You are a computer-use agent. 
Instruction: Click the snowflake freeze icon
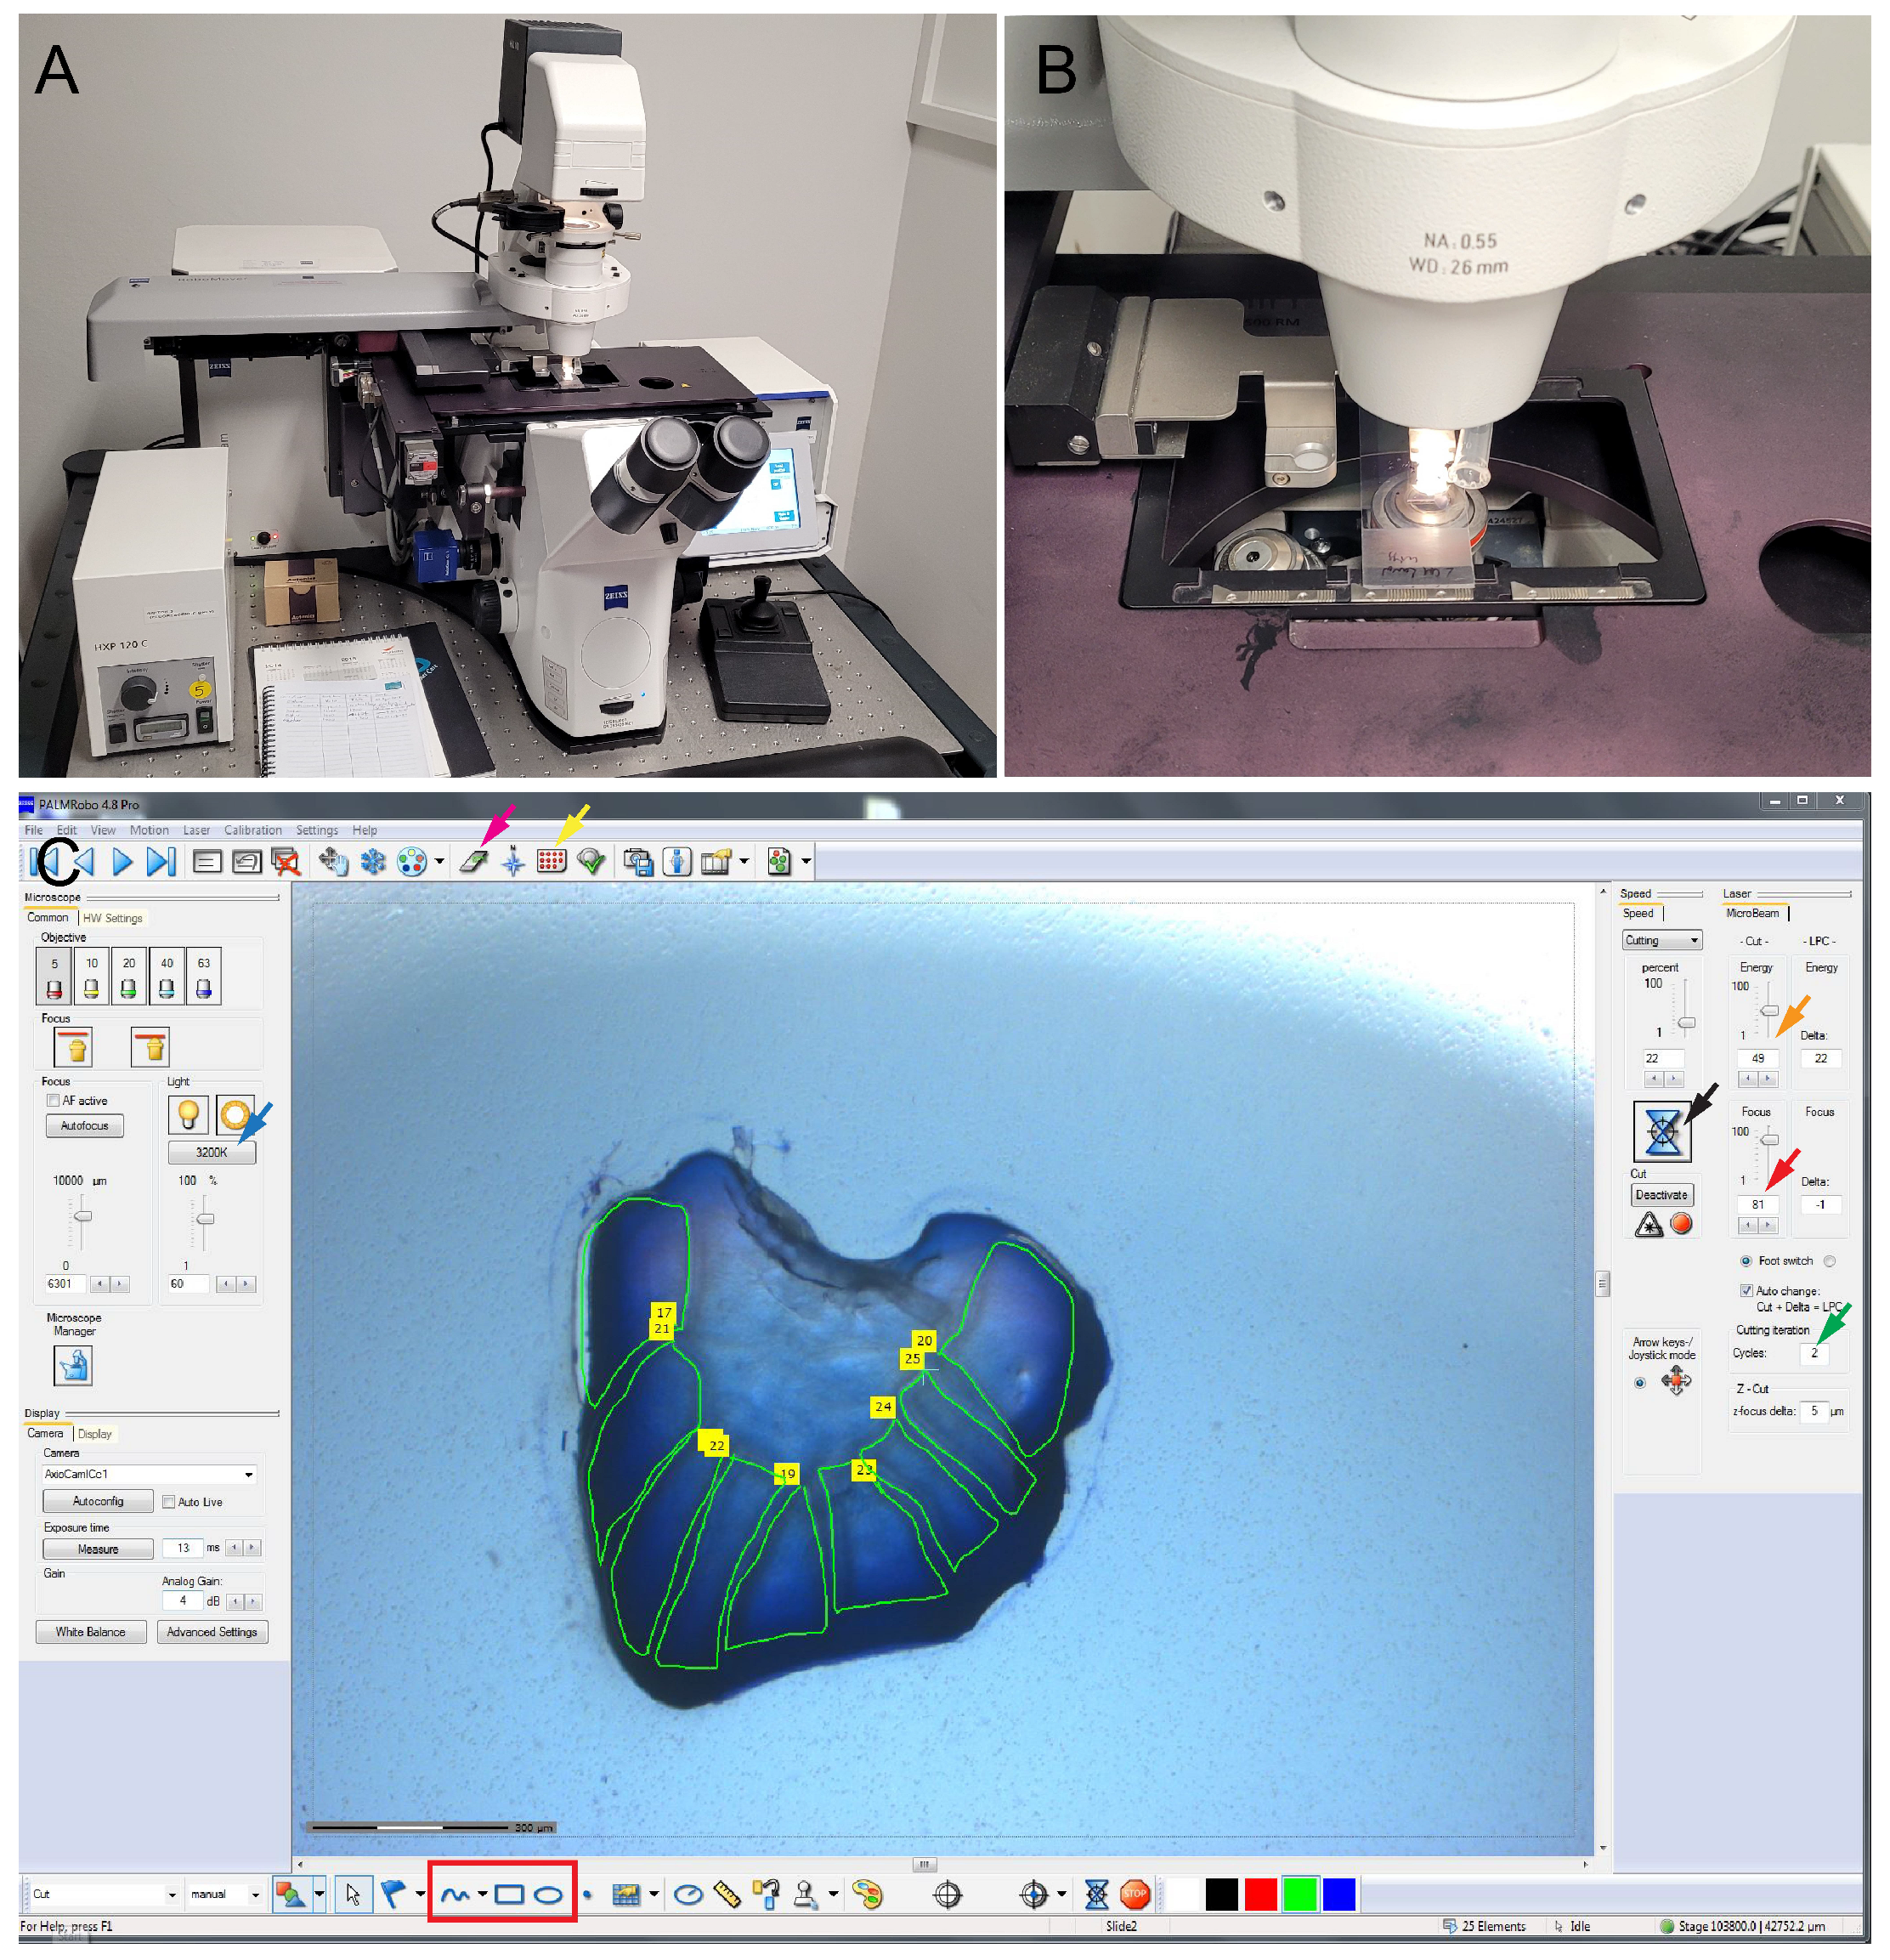[373, 861]
